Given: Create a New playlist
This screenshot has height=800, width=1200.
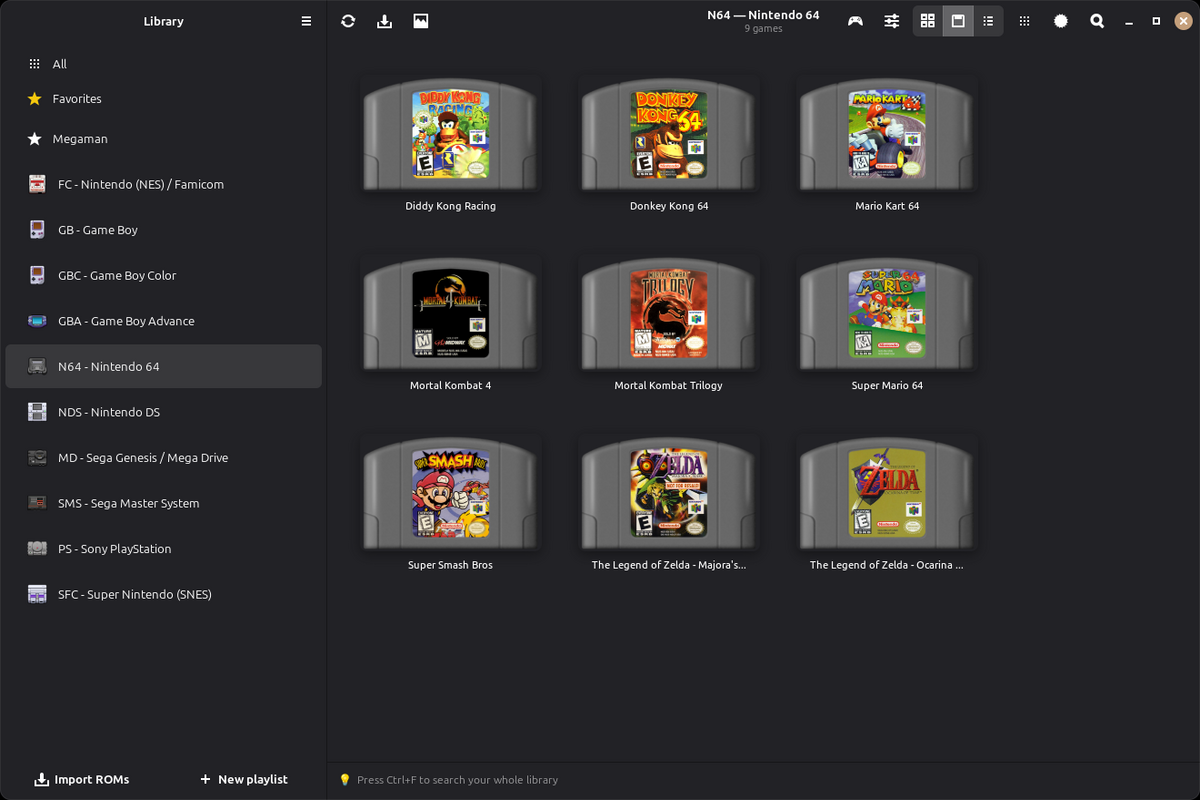Looking at the screenshot, I should coord(244,779).
